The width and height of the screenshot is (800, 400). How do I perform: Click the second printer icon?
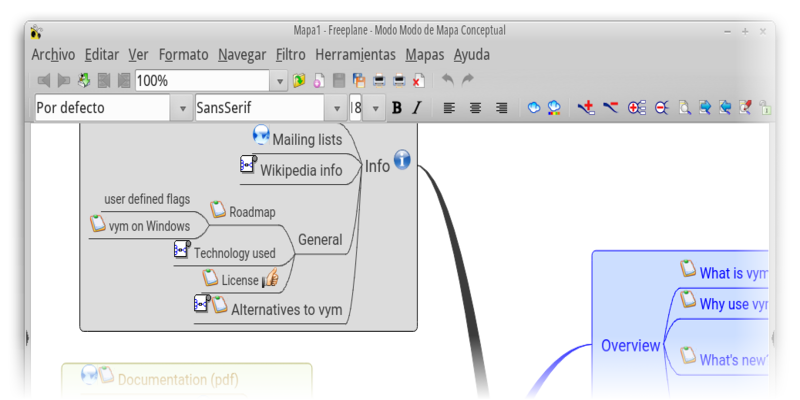[399, 81]
